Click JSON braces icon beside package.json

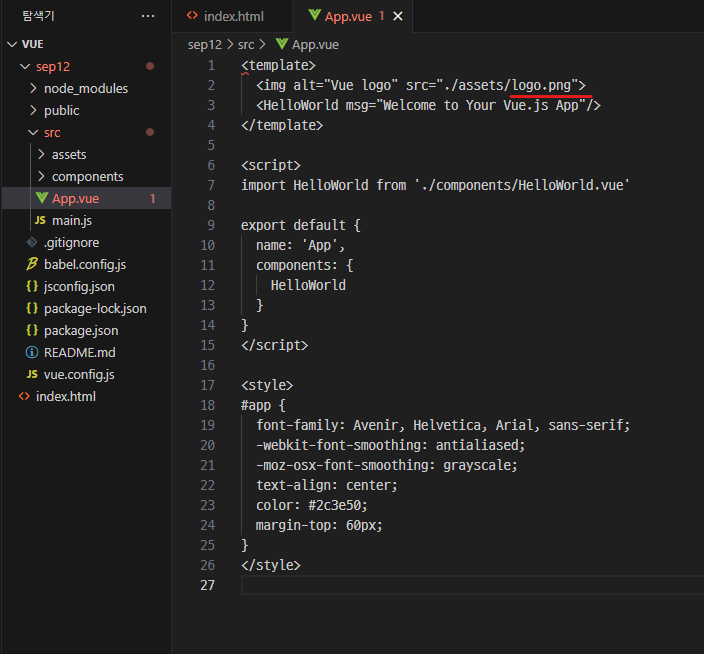32,330
